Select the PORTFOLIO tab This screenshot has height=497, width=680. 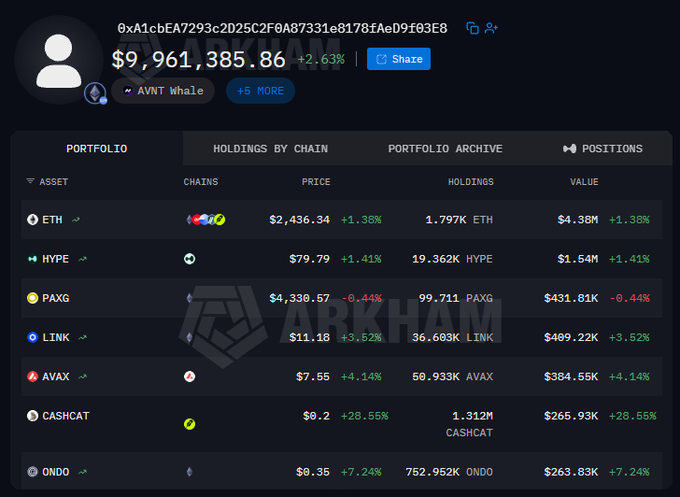[97, 149]
